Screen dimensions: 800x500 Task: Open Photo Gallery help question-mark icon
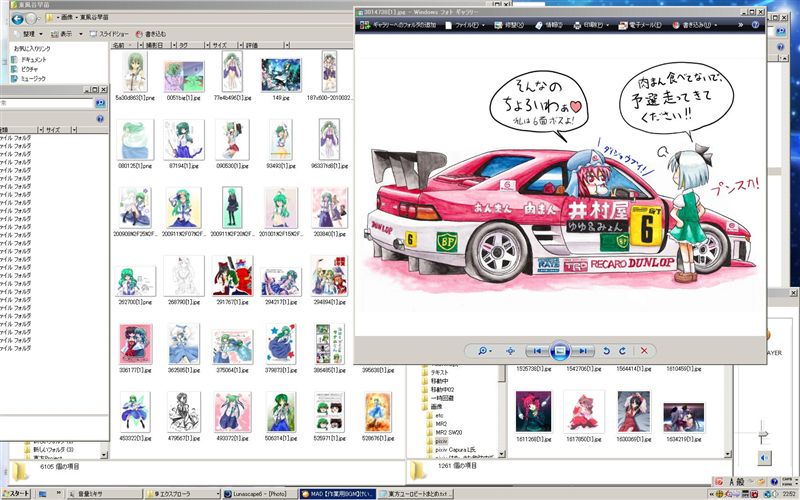click(x=755, y=24)
